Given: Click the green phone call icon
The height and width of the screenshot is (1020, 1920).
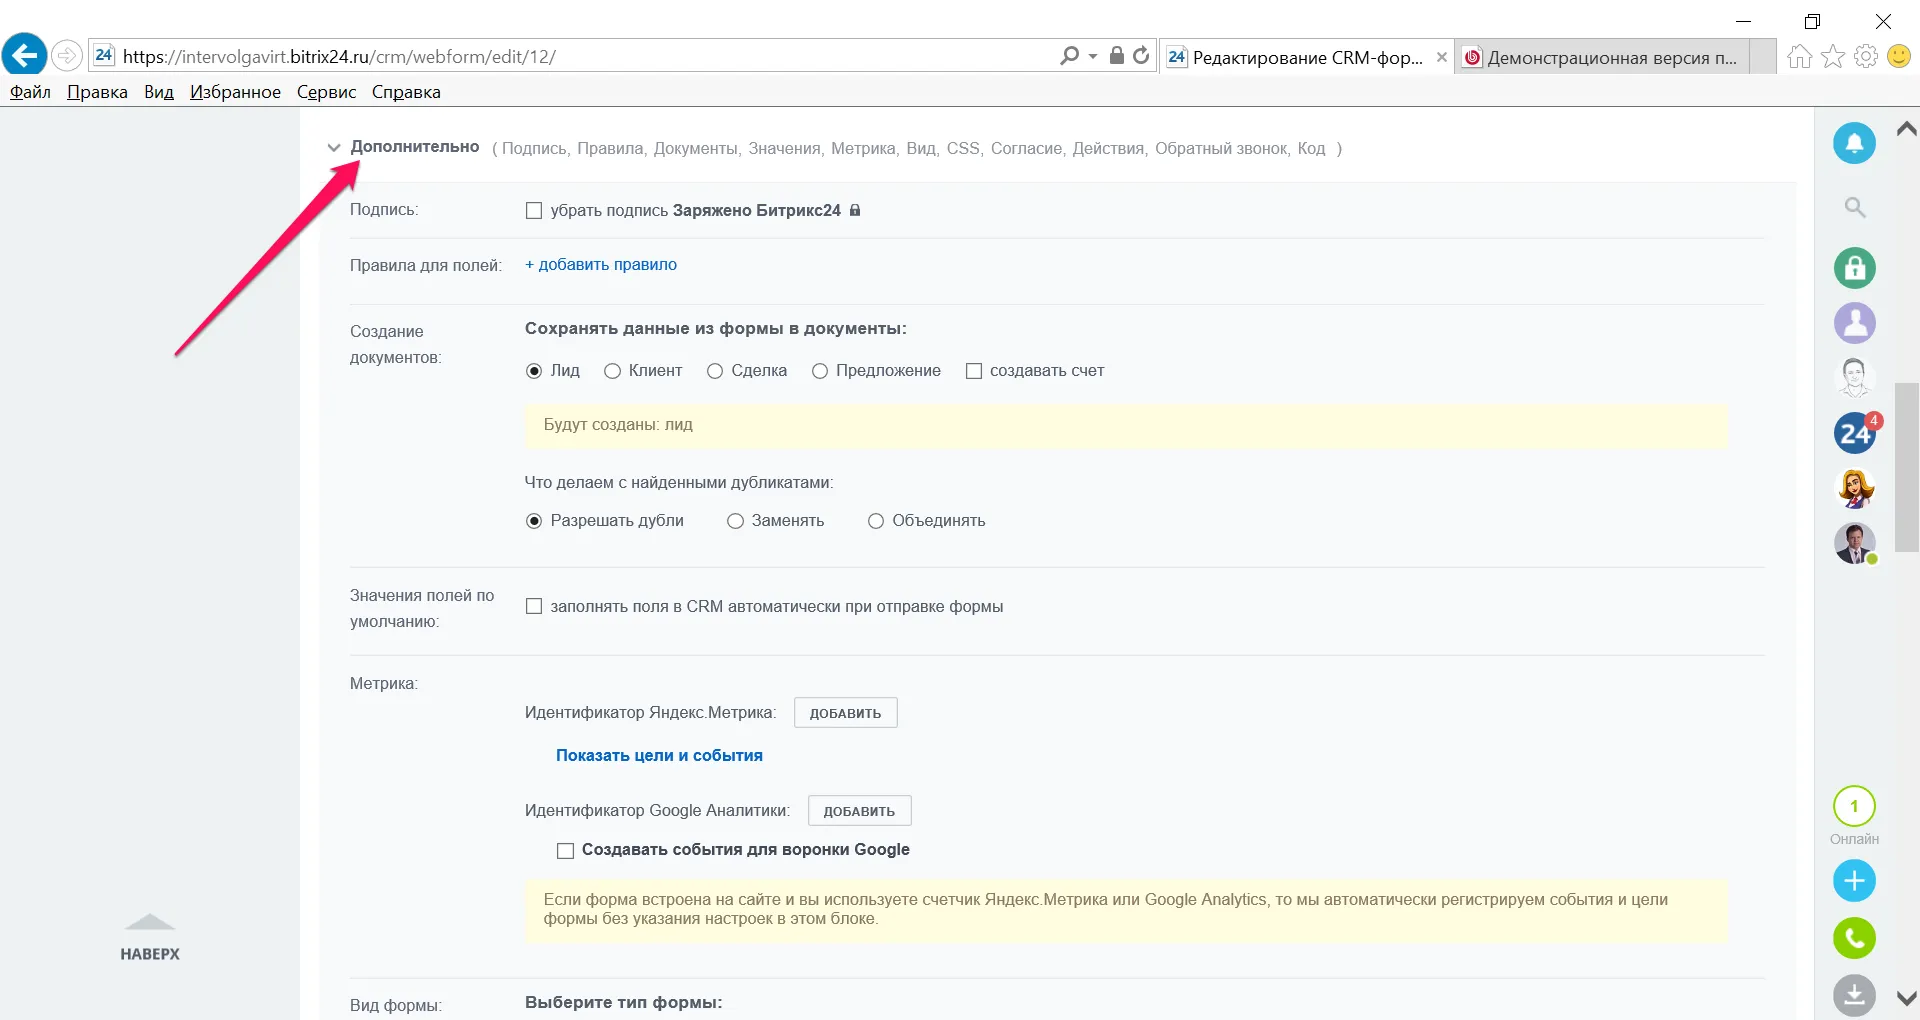Looking at the screenshot, I should tap(1854, 938).
